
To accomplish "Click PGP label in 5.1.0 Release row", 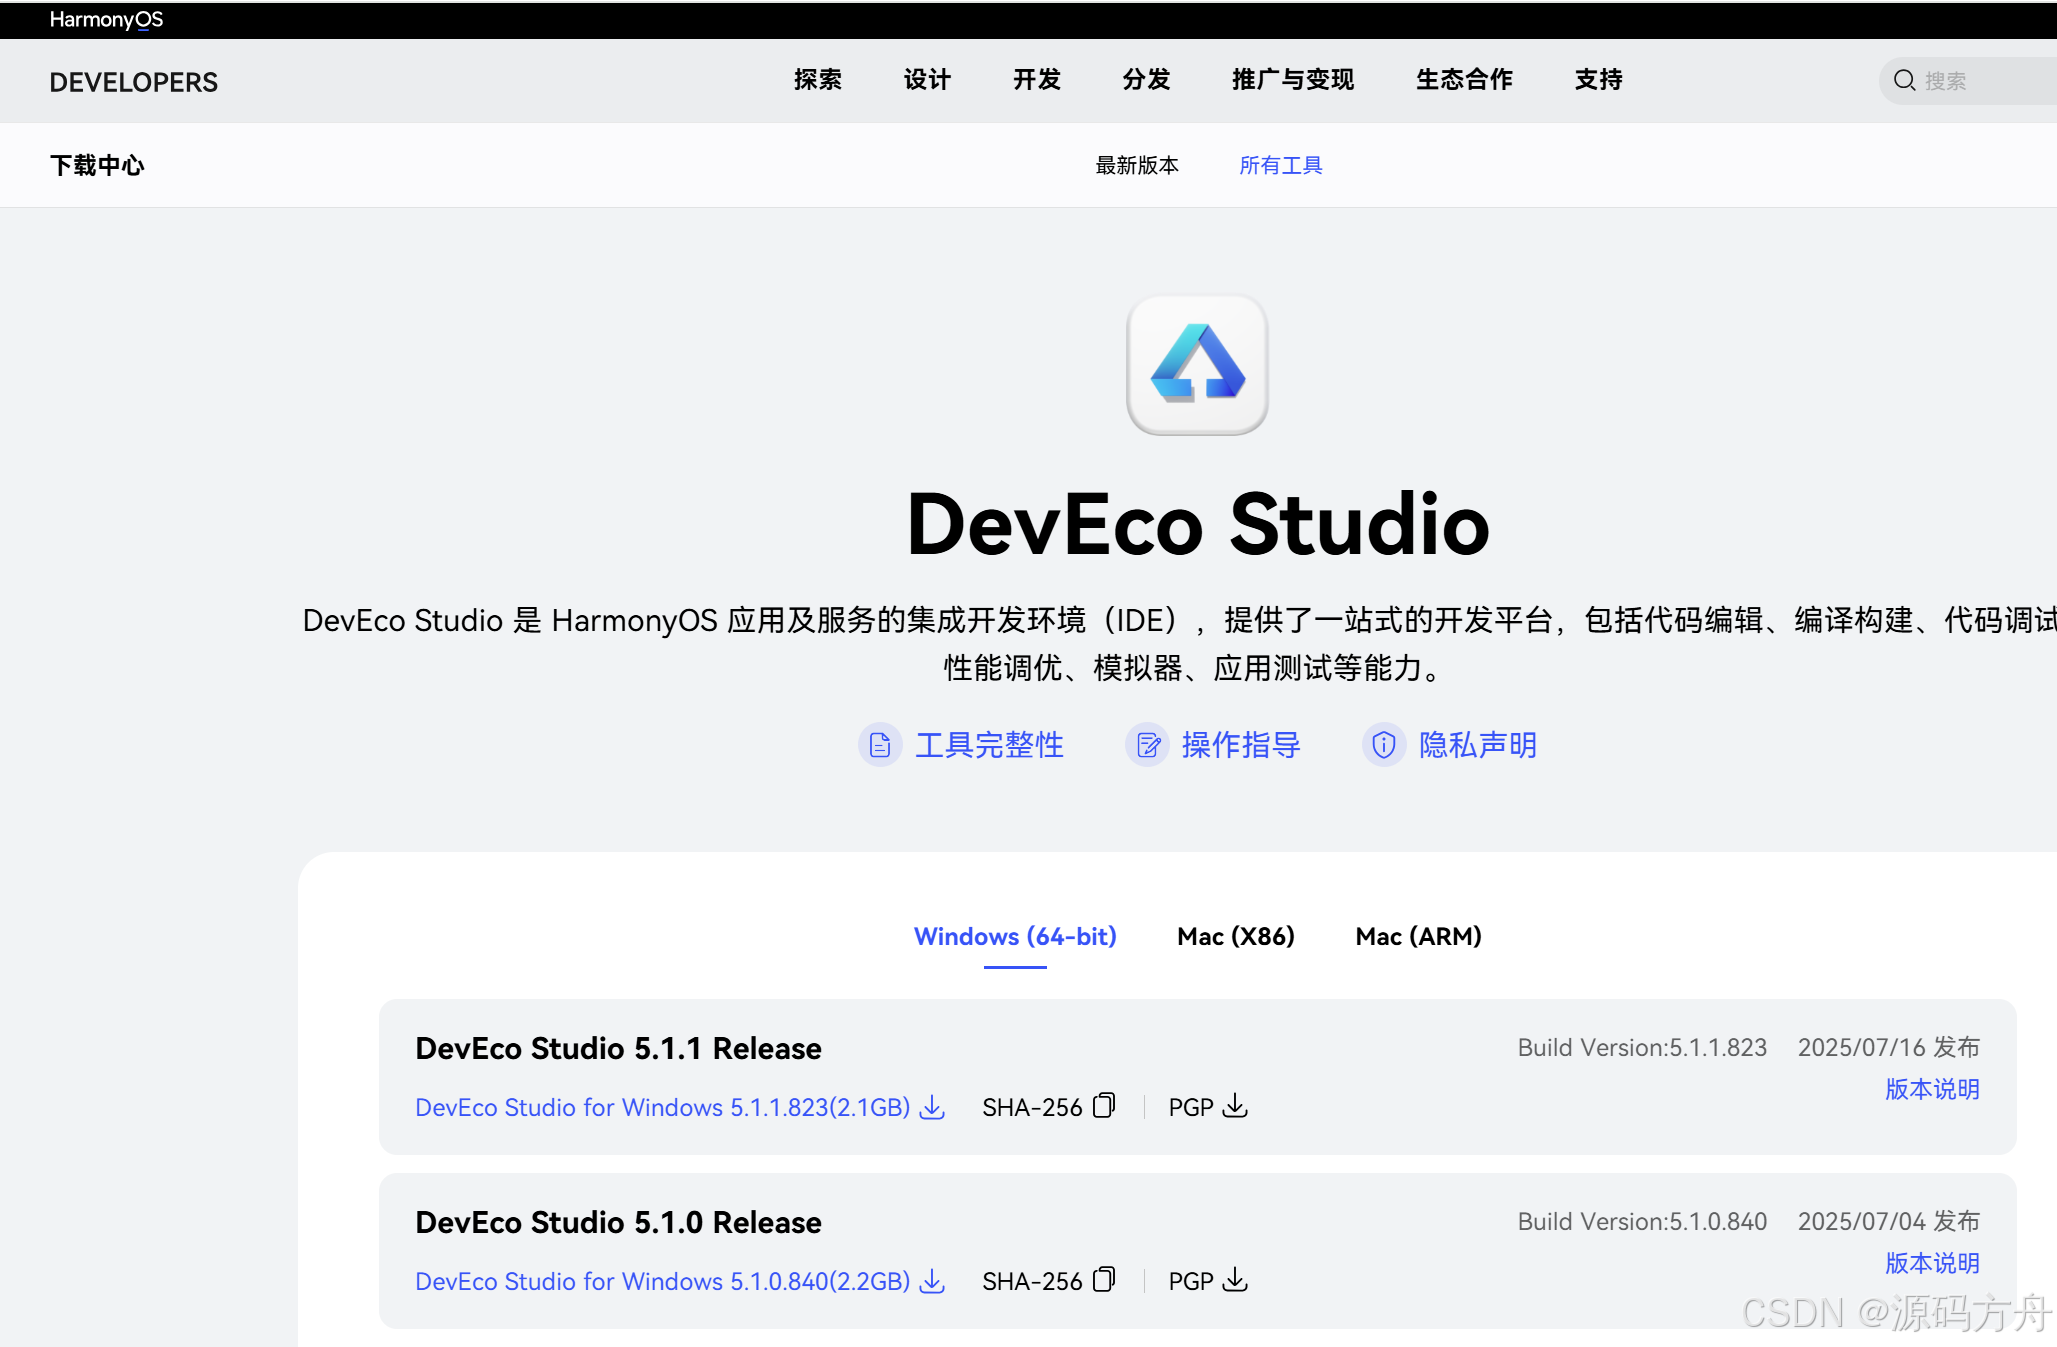I will pyautogui.click(x=1191, y=1281).
